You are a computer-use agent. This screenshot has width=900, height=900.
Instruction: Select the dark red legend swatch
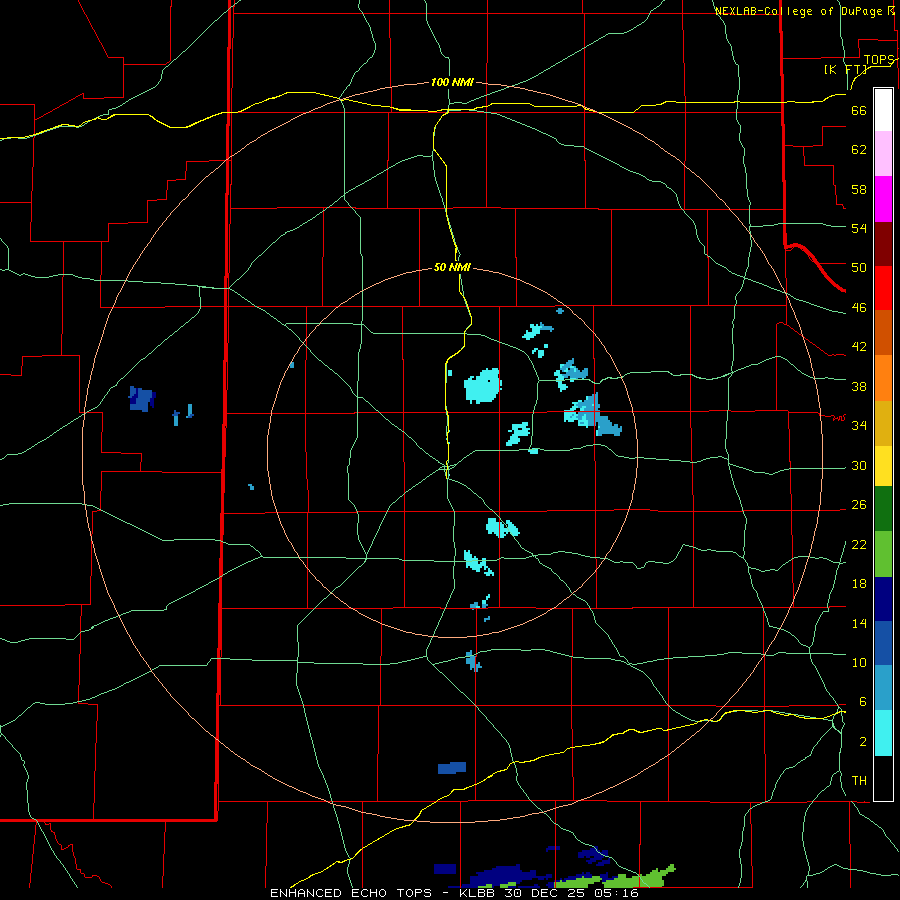pyautogui.click(x=883, y=243)
